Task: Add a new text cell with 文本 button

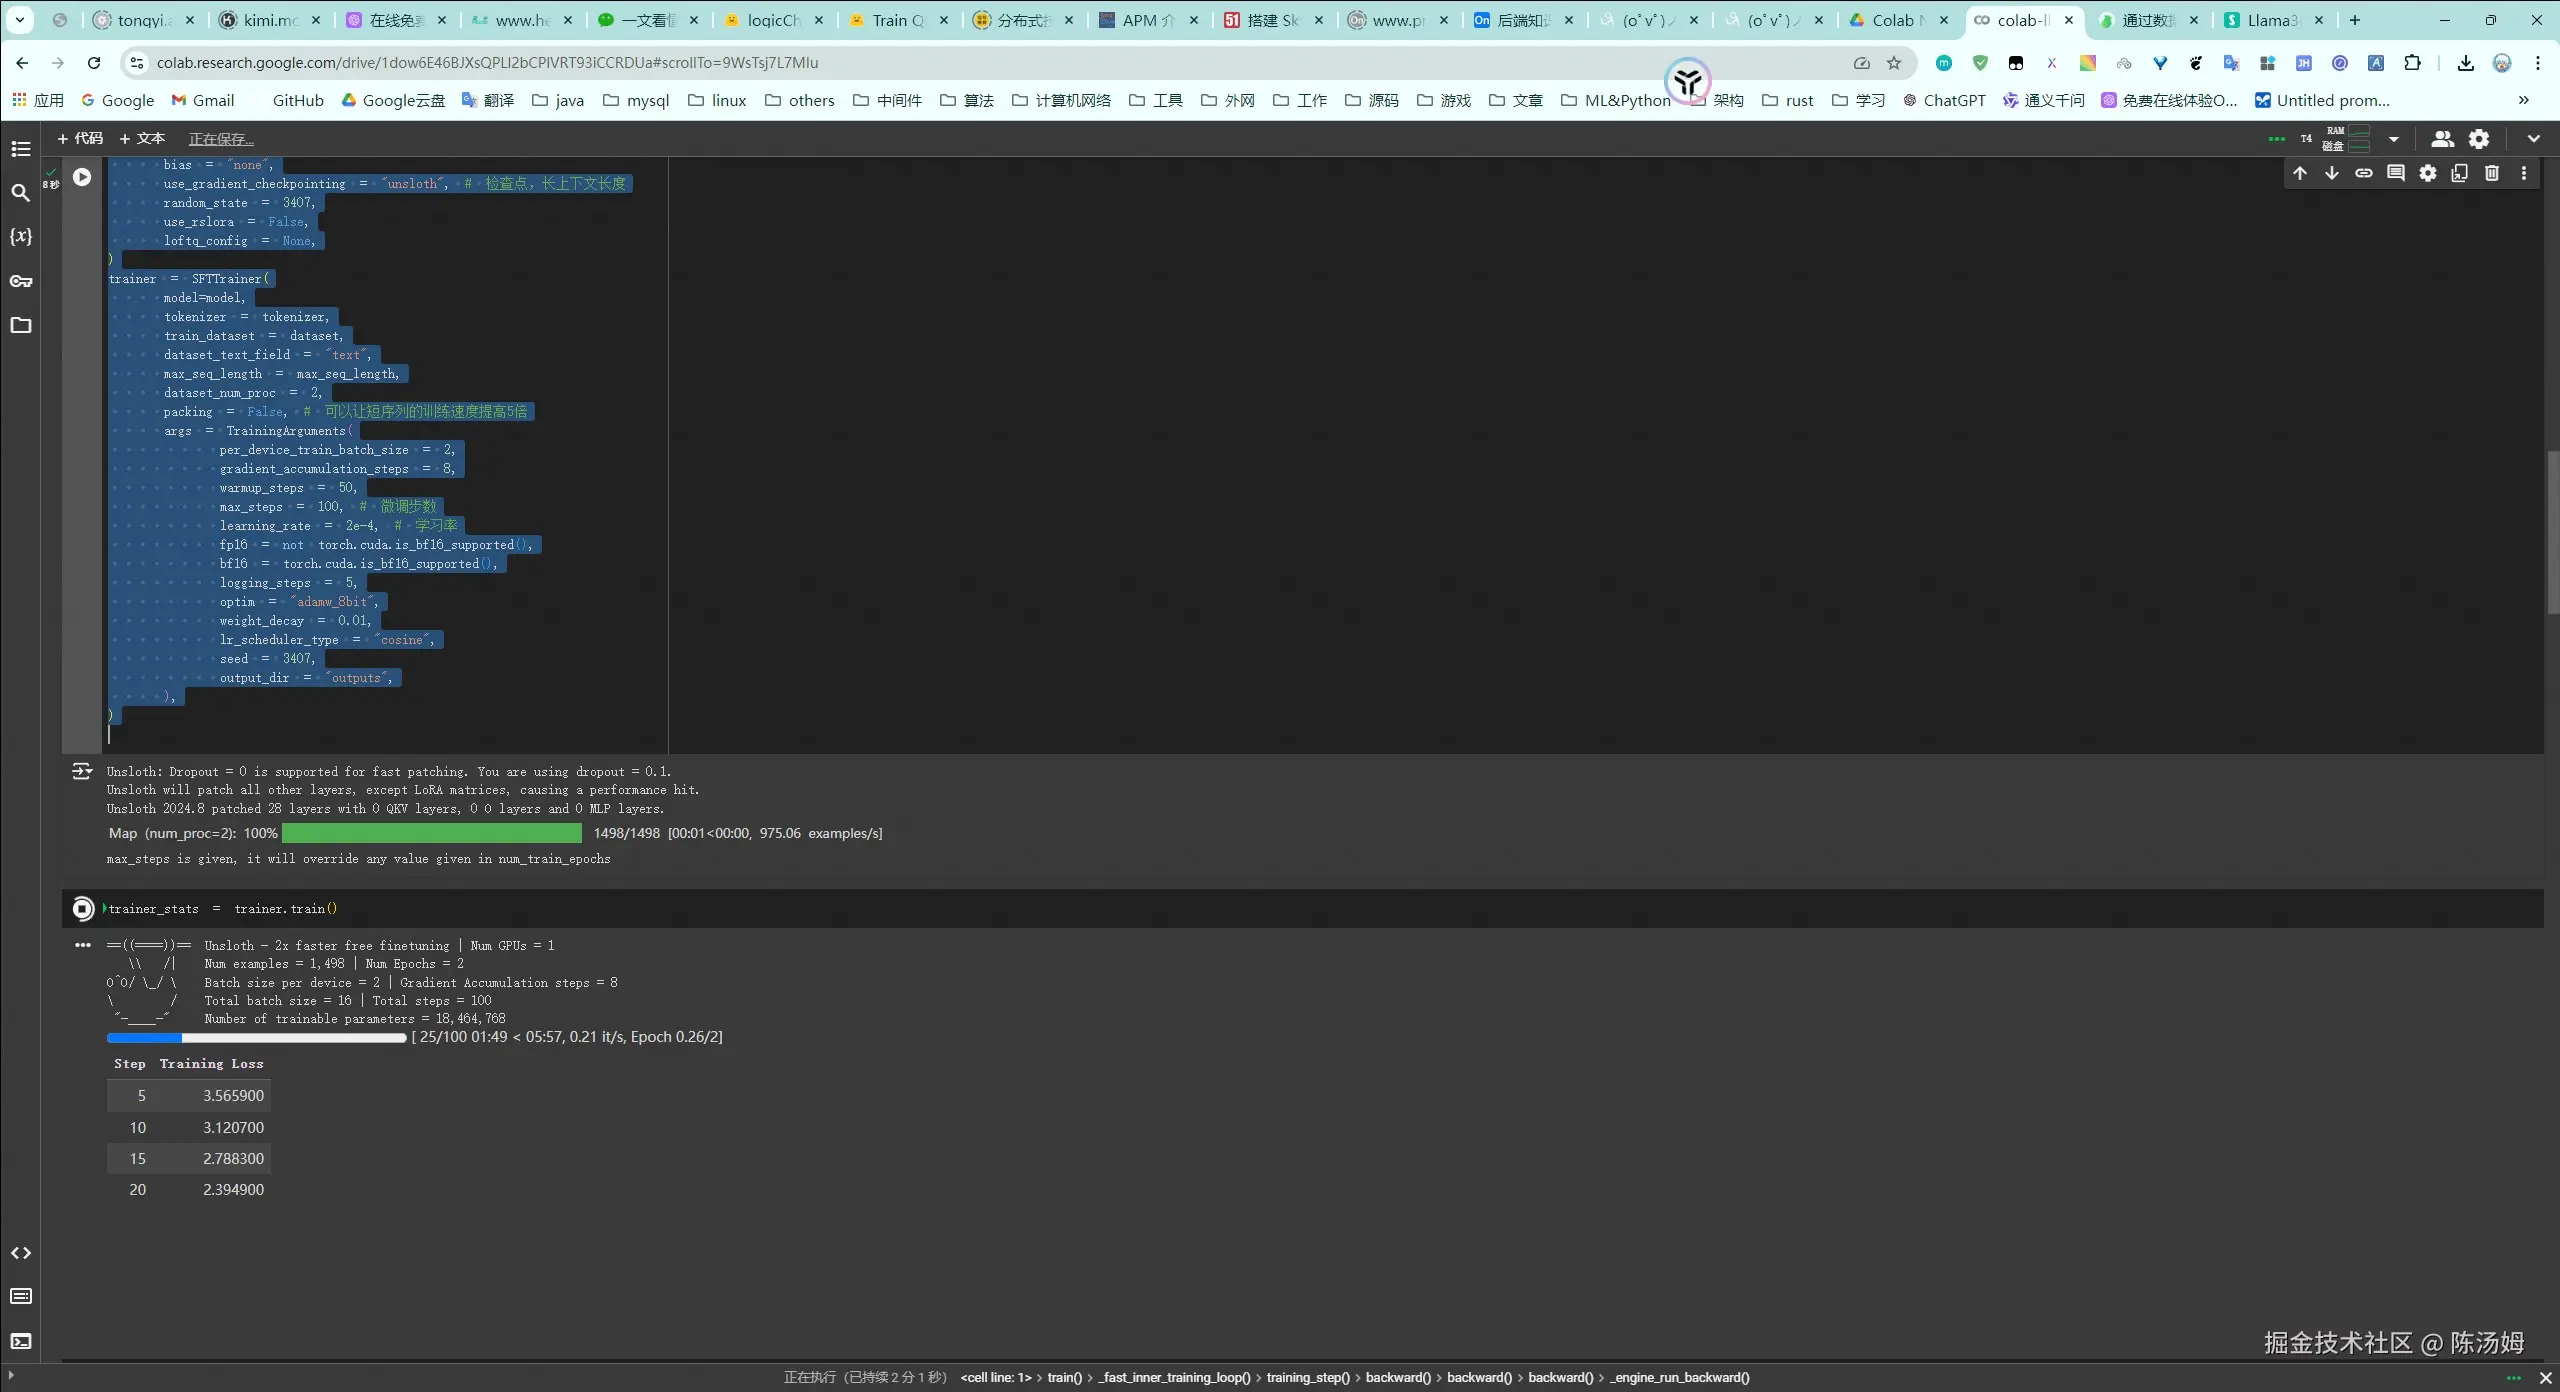Action: [x=143, y=138]
